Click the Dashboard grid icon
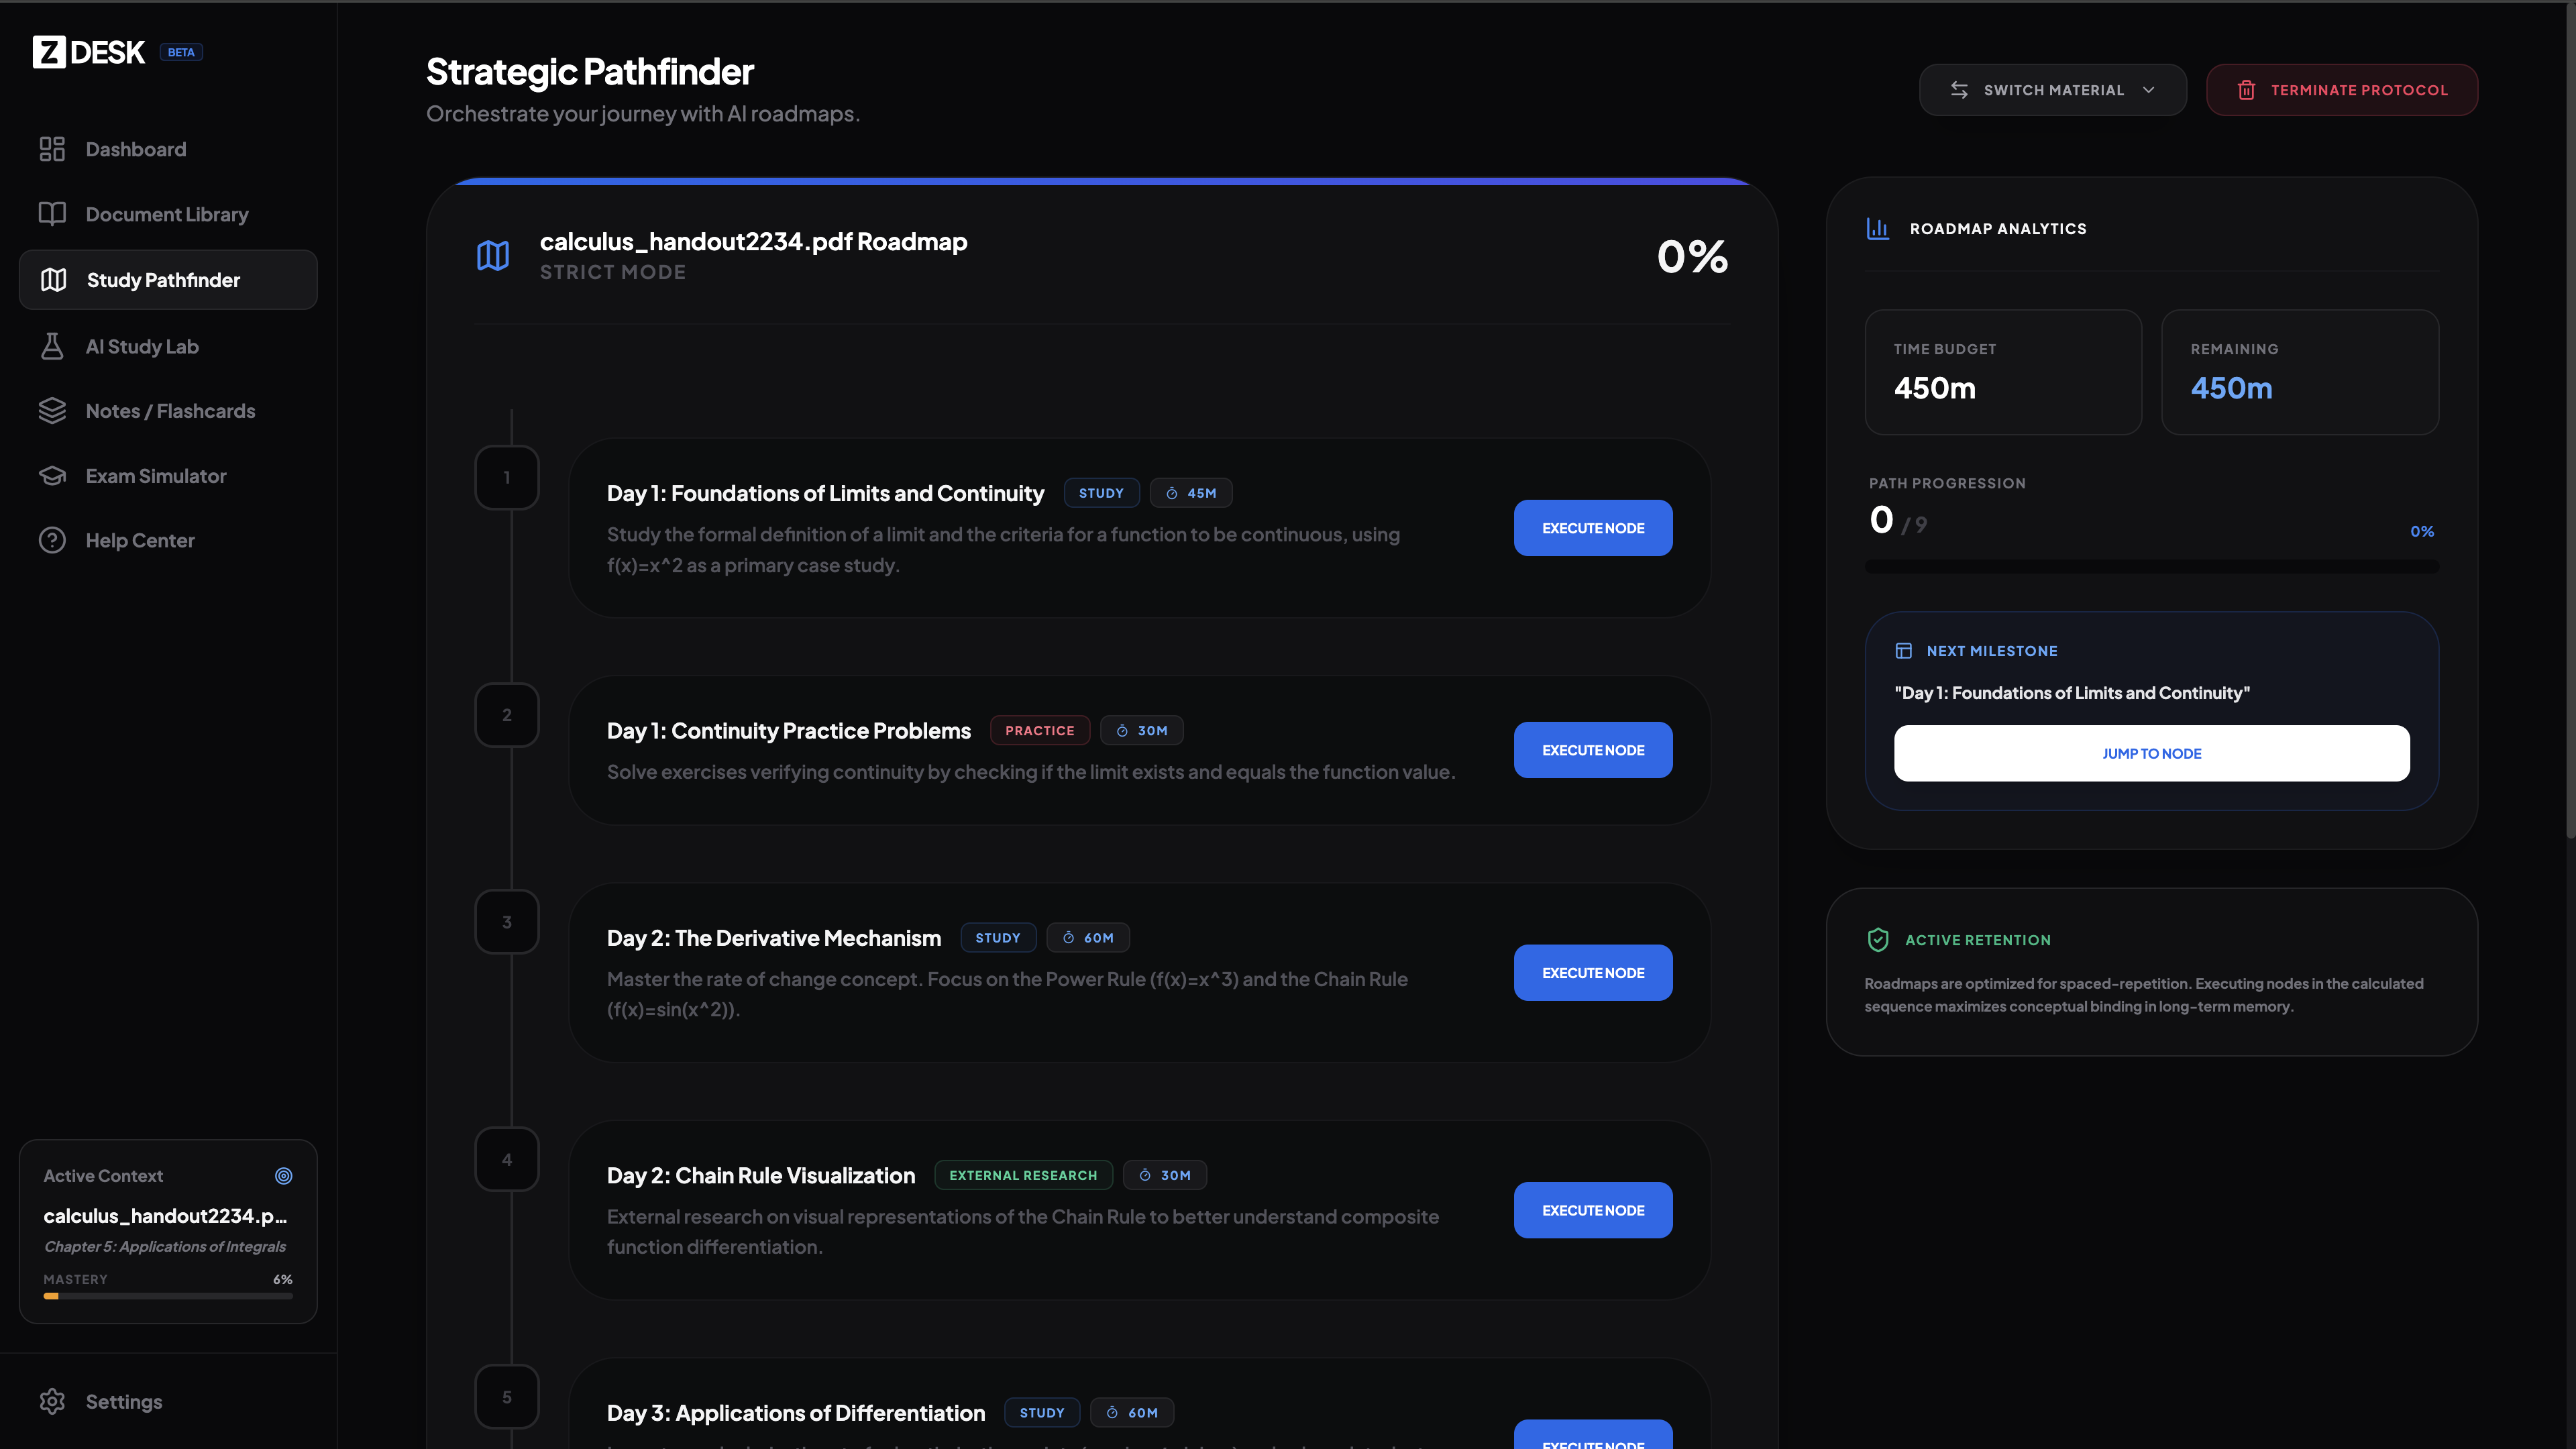Image resolution: width=2576 pixels, height=1449 pixels. pyautogui.click(x=52, y=149)
